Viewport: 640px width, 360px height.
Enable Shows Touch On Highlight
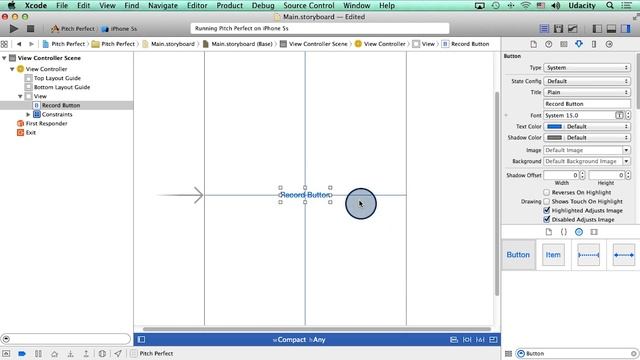(547, 201)
